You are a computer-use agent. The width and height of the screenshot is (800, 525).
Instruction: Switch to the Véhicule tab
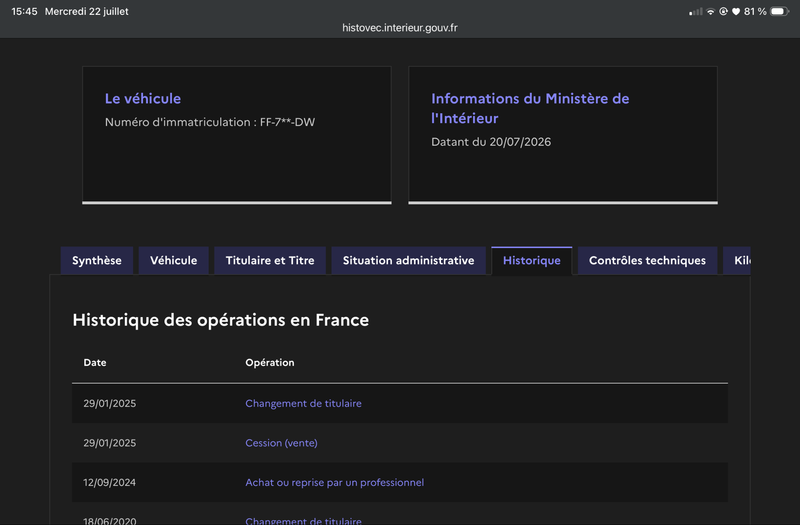173,261
